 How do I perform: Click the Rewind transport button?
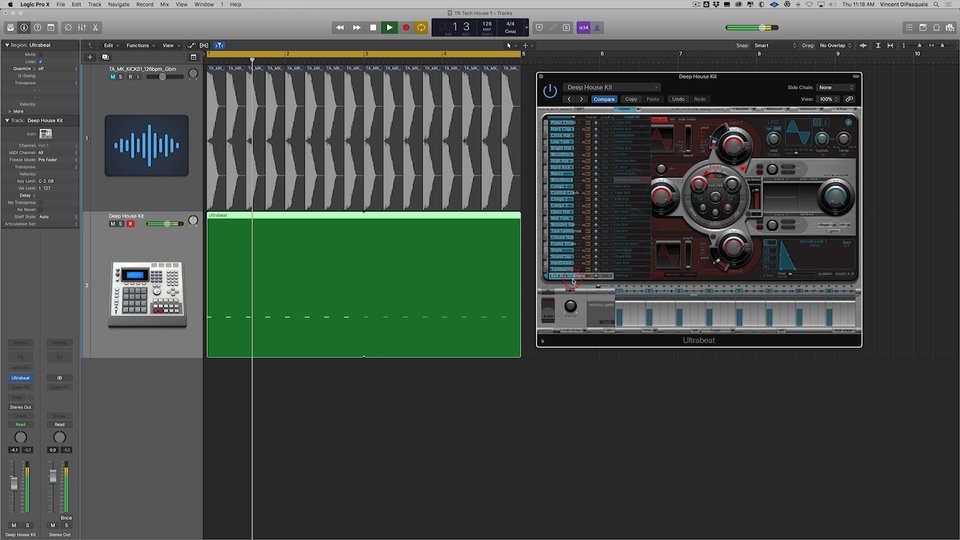point(340,28)
